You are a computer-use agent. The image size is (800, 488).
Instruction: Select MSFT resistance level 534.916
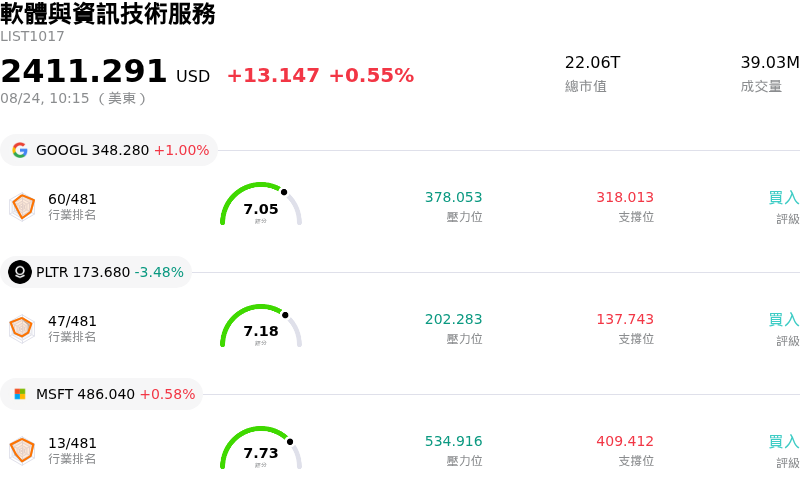pyautogui.click(x=454, y=441)
